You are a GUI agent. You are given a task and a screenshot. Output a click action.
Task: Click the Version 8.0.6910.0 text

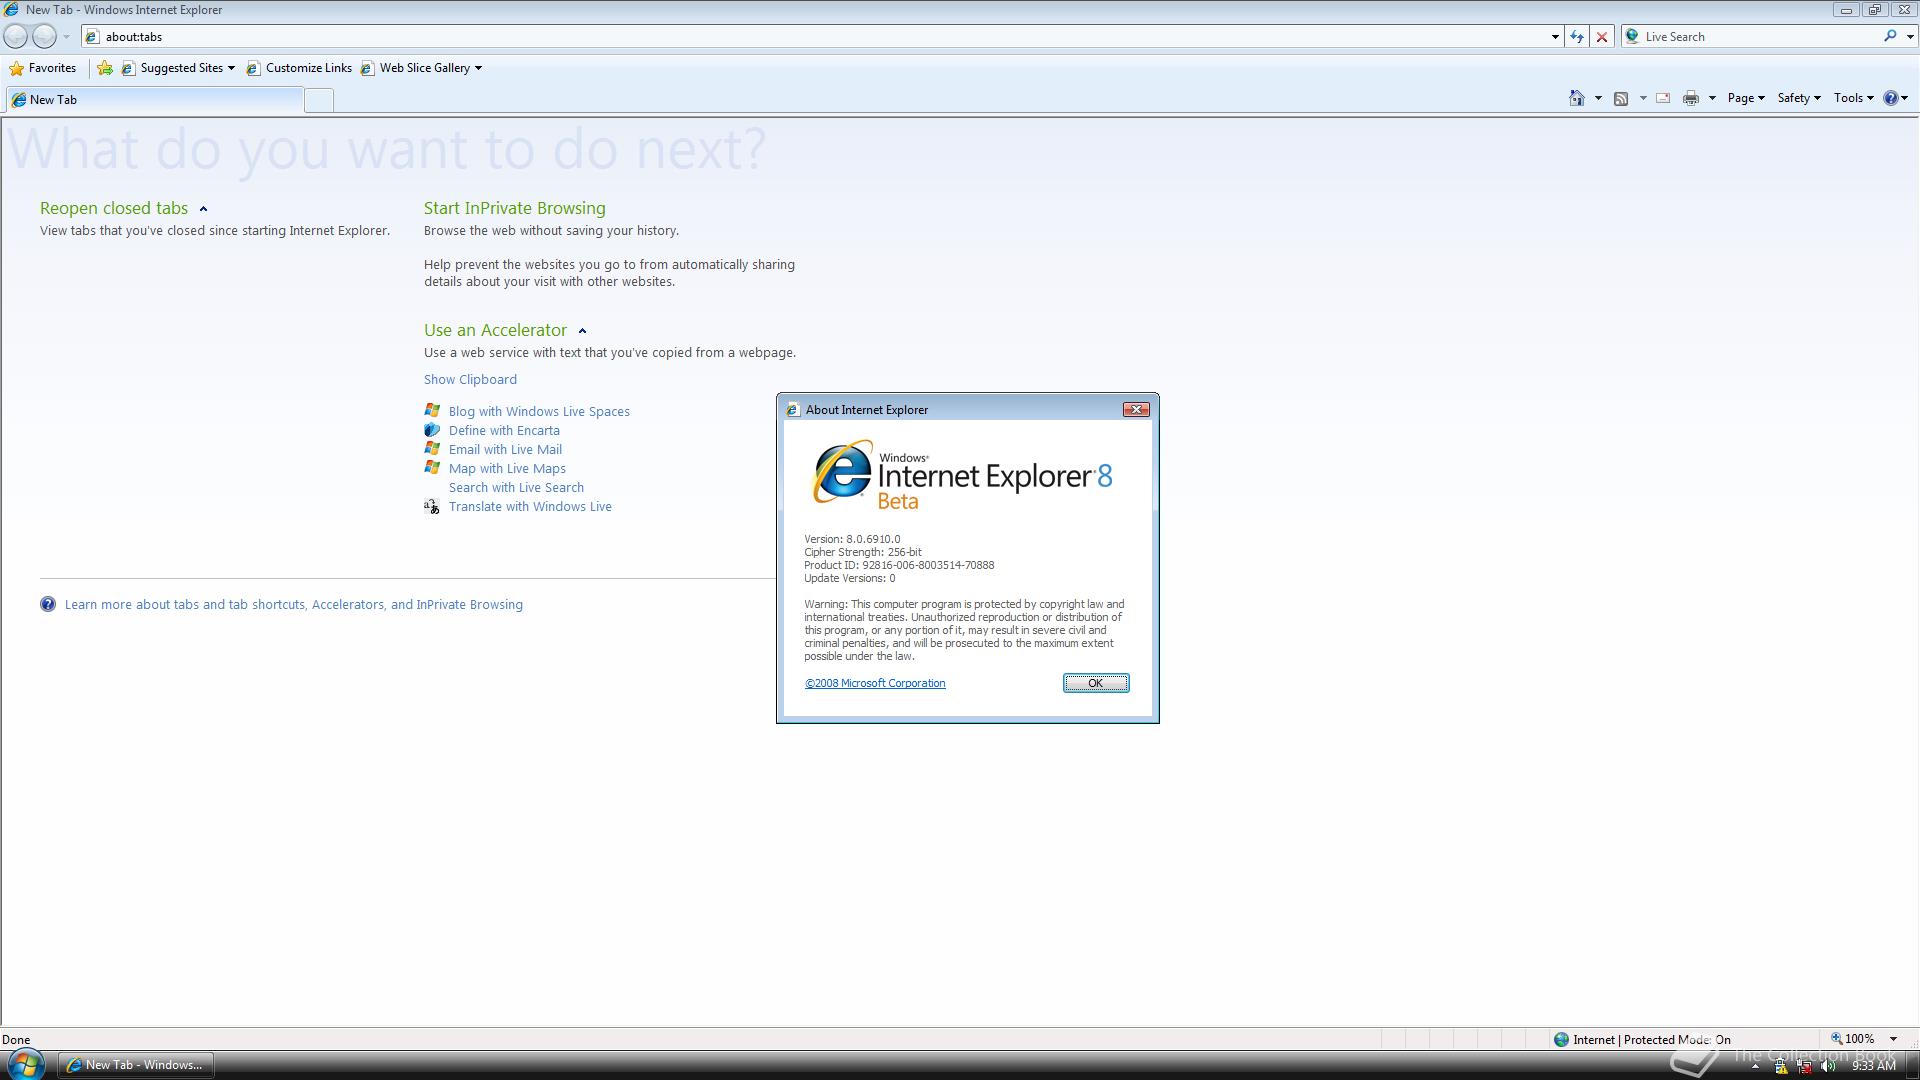(852, 539)
